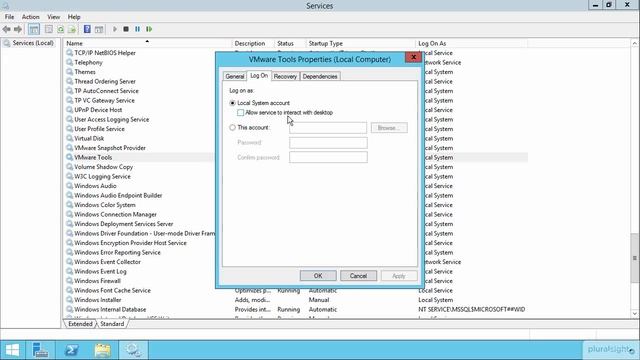Toggle the Show/Hide Console Tree icon
Screen dimensions: 640x360
34,29
